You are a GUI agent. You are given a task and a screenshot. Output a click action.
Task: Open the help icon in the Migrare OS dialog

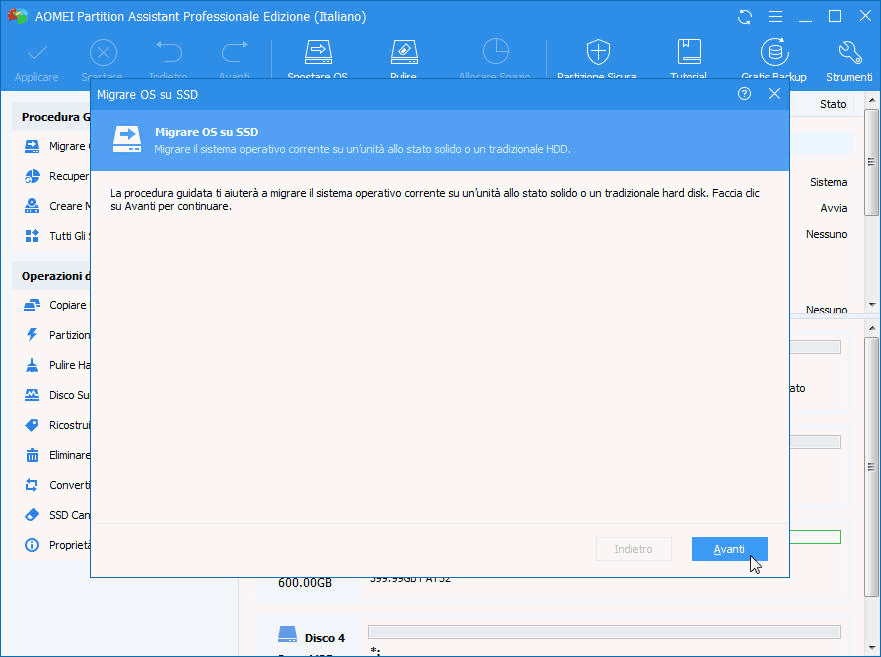tap(744, 94)
